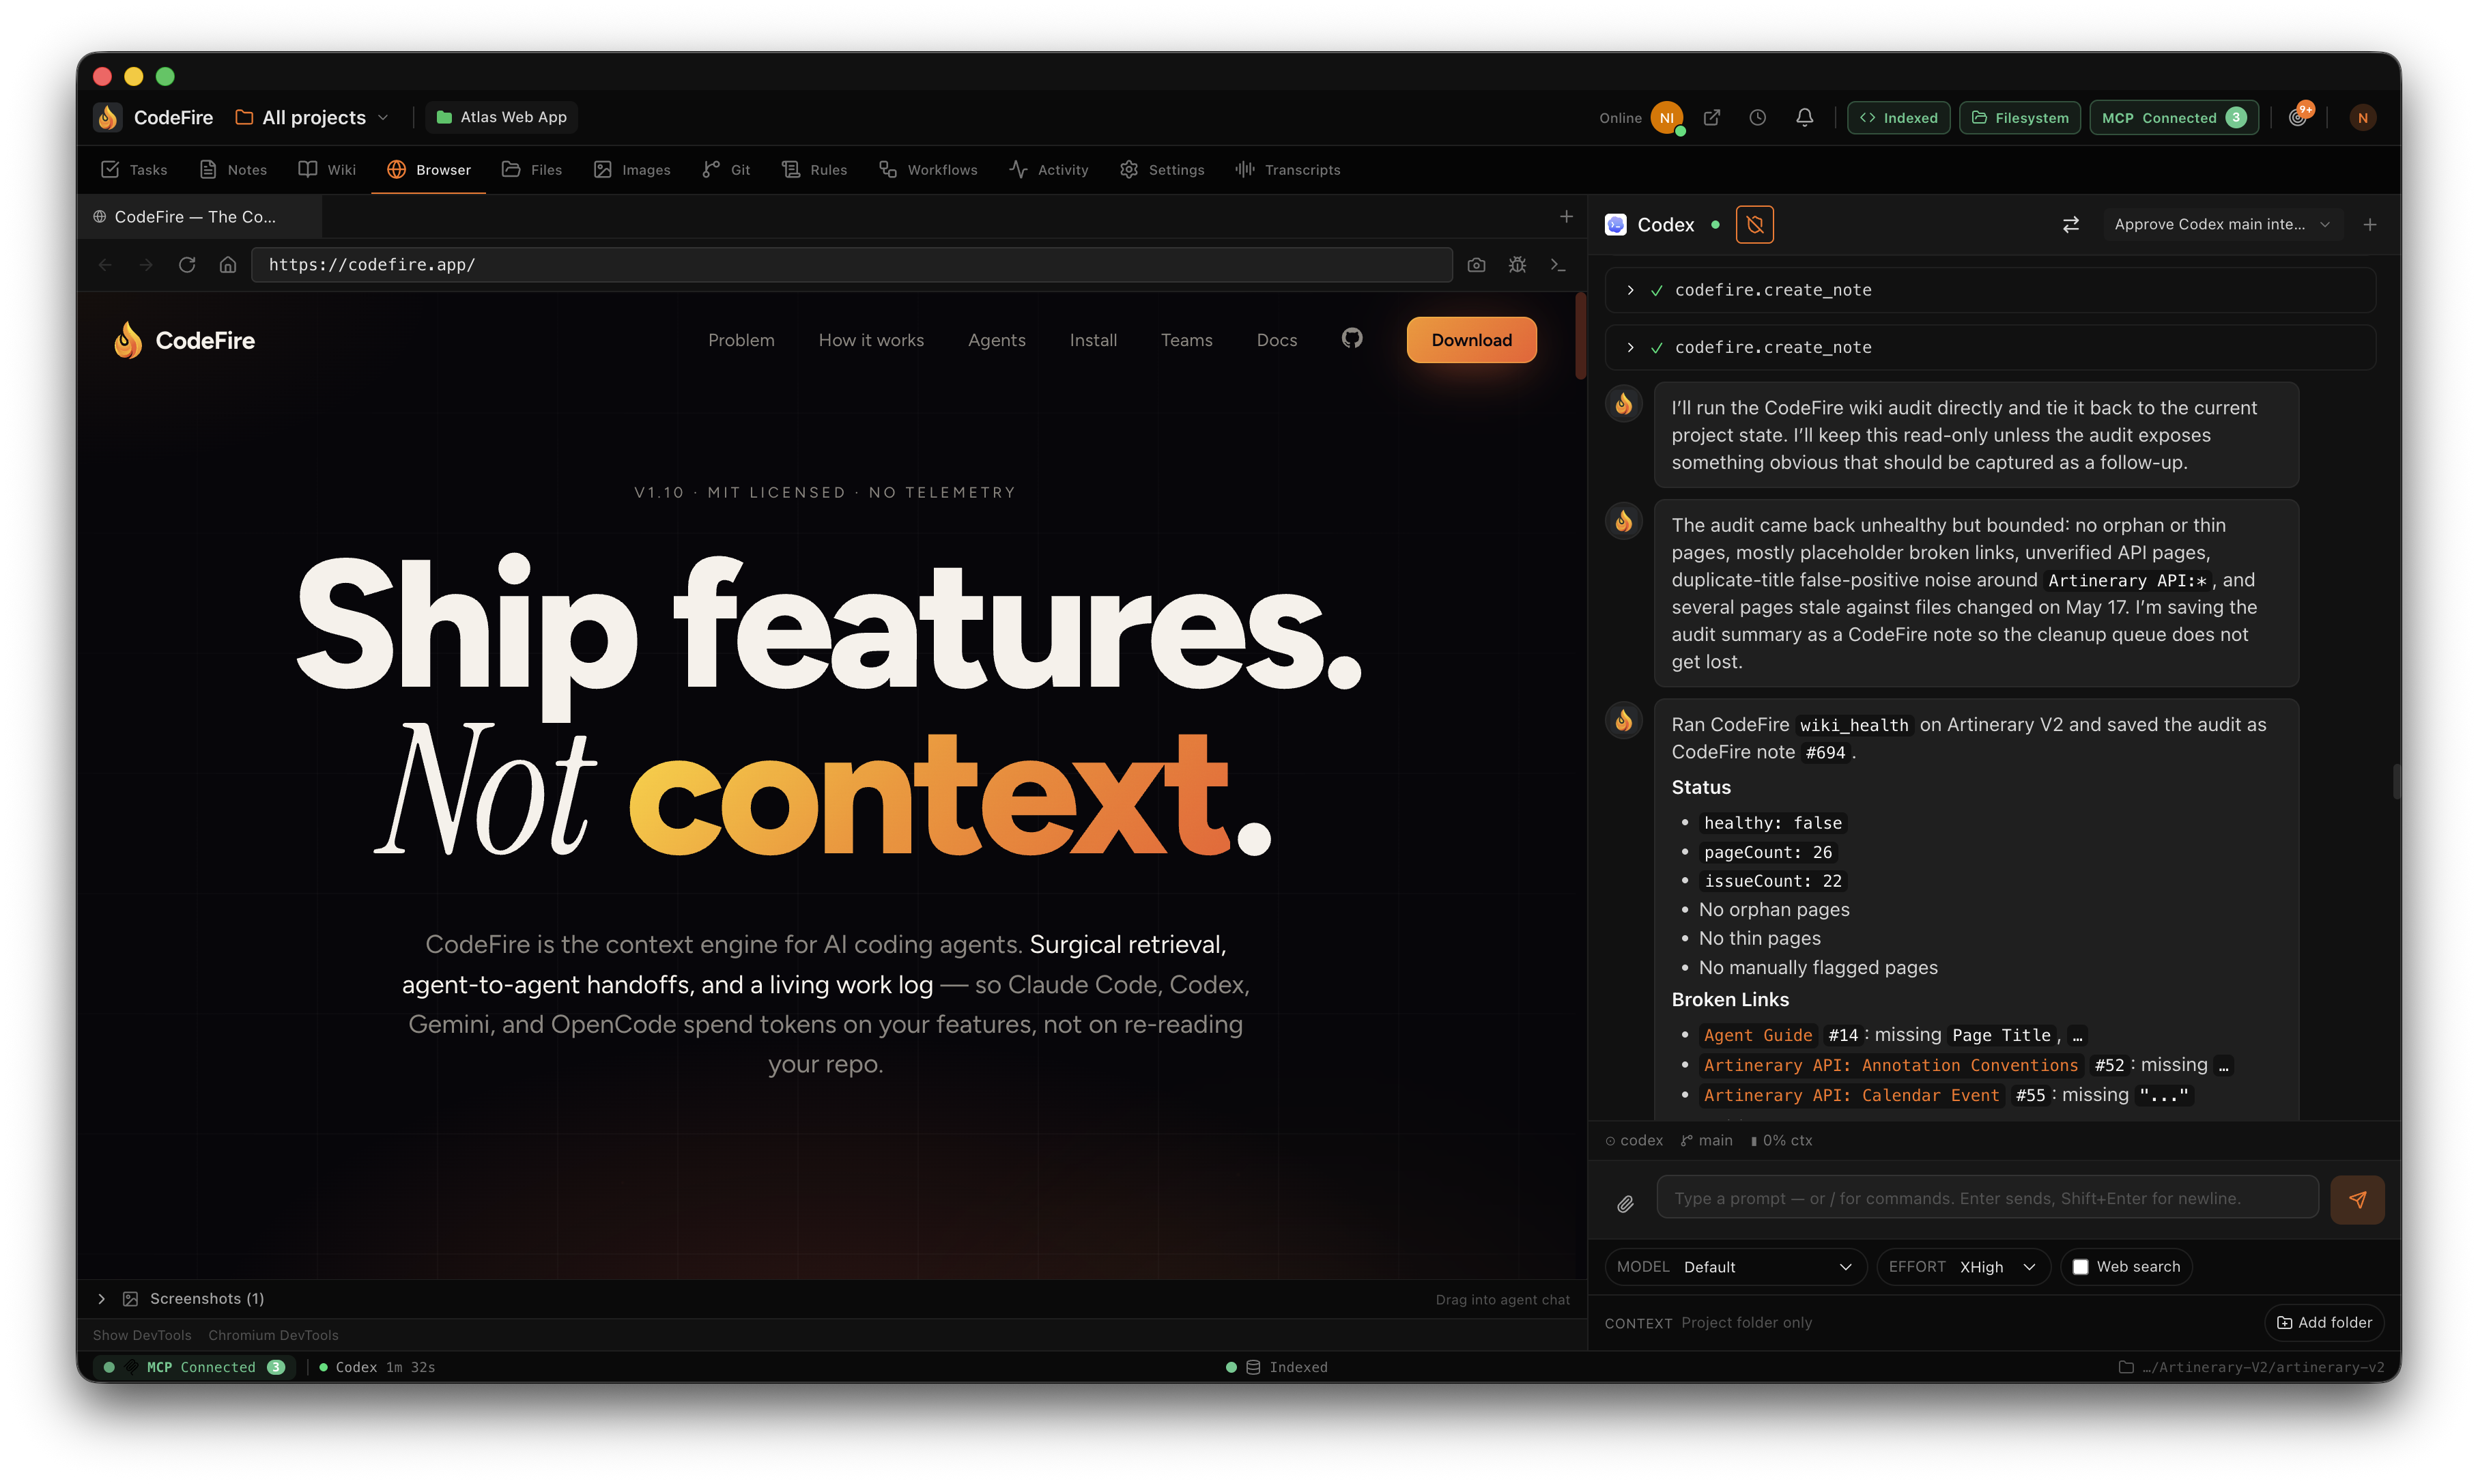
Task: Select the CodeFire — The Co... browser tab
Action: [198, 217]
